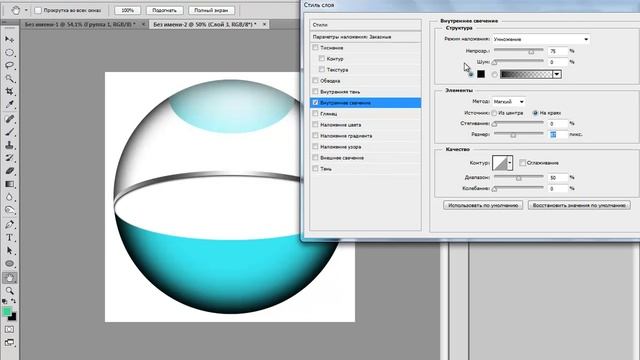Image resolution: width=640 pixels, height=360 pixels.
Task: Select the Dodge tool
Action: 9,210
